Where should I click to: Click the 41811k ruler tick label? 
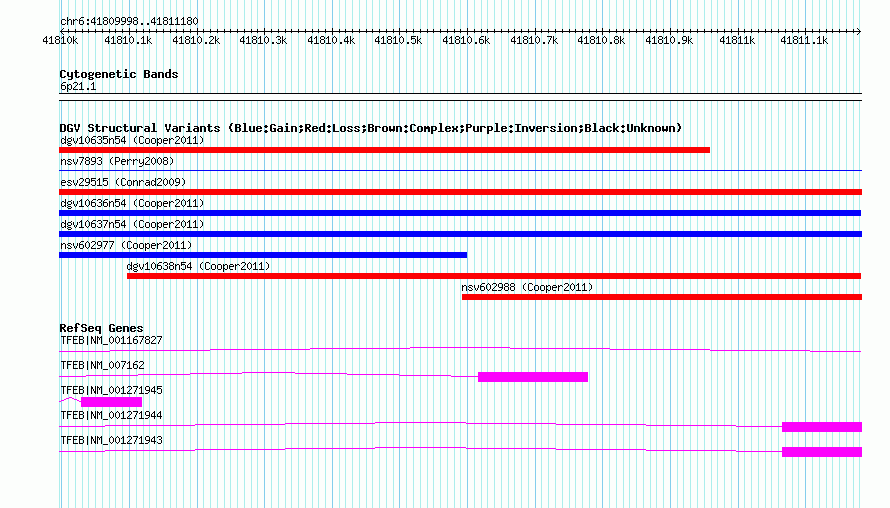tap(737, 40)
